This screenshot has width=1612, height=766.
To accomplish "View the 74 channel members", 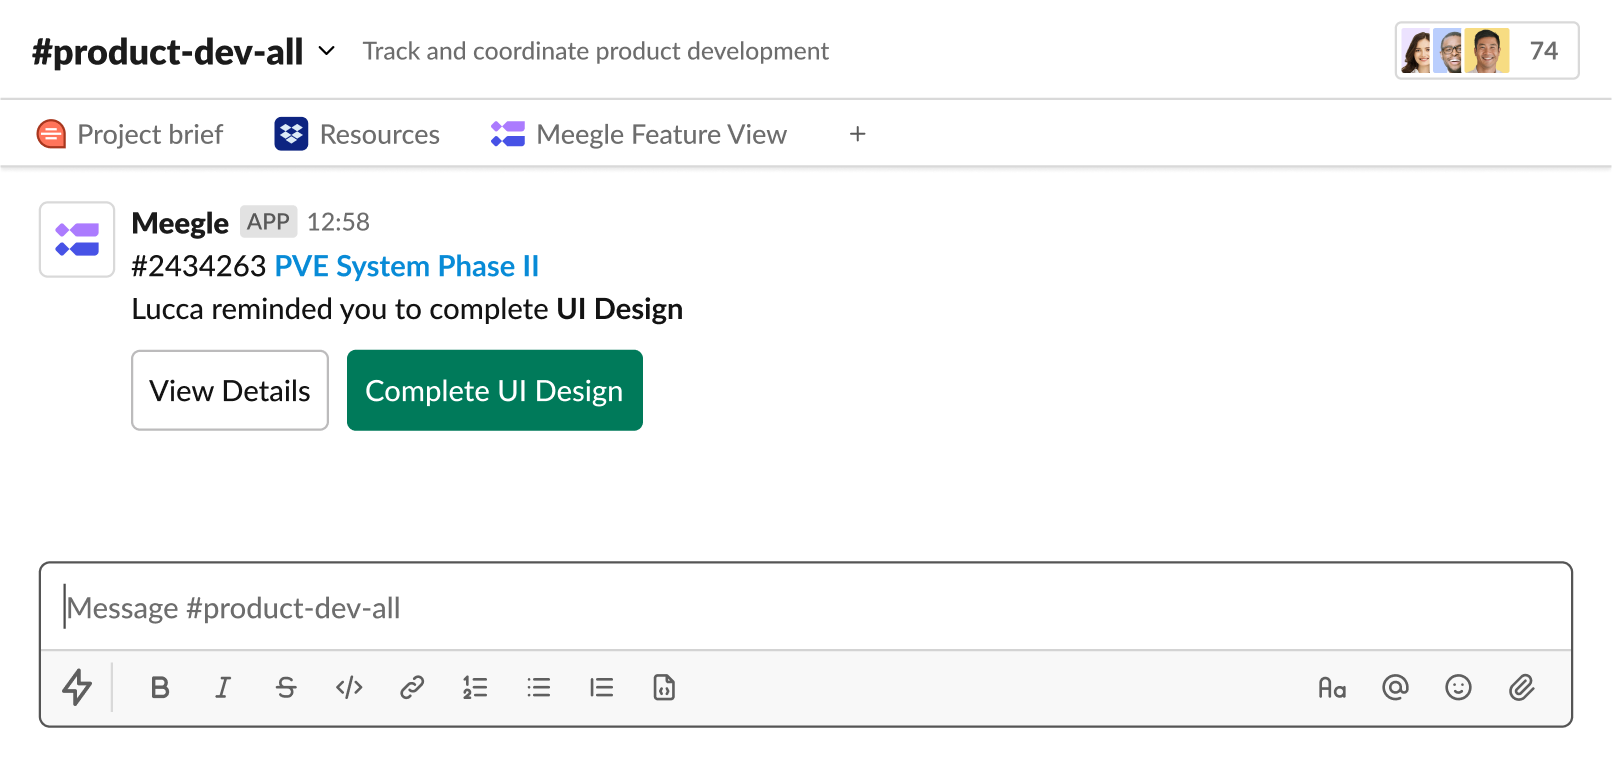I will pyautogui.click(x=1487, y=51).
